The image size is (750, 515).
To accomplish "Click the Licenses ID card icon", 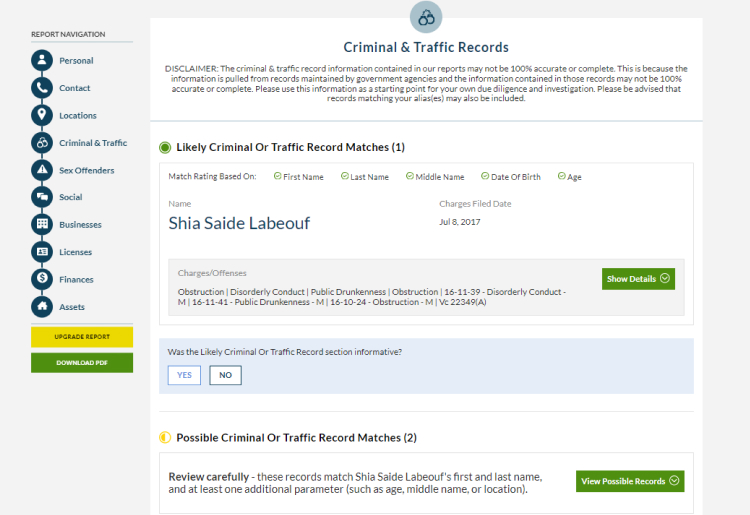I will [x=42, y=252].
